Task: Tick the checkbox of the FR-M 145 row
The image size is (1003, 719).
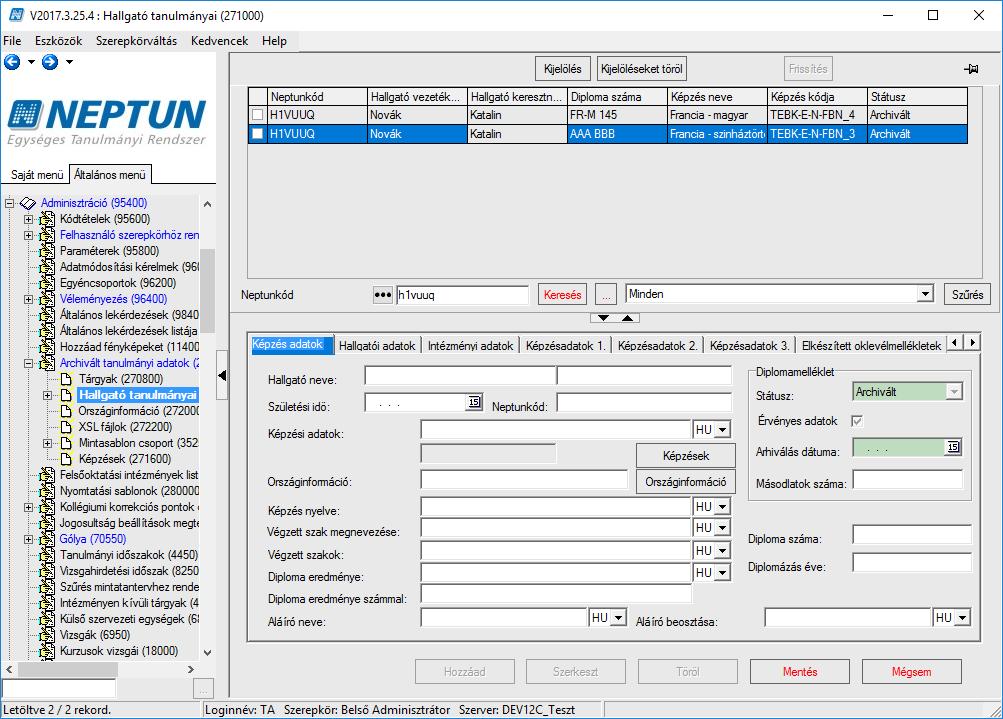Action: pos(257,115)
